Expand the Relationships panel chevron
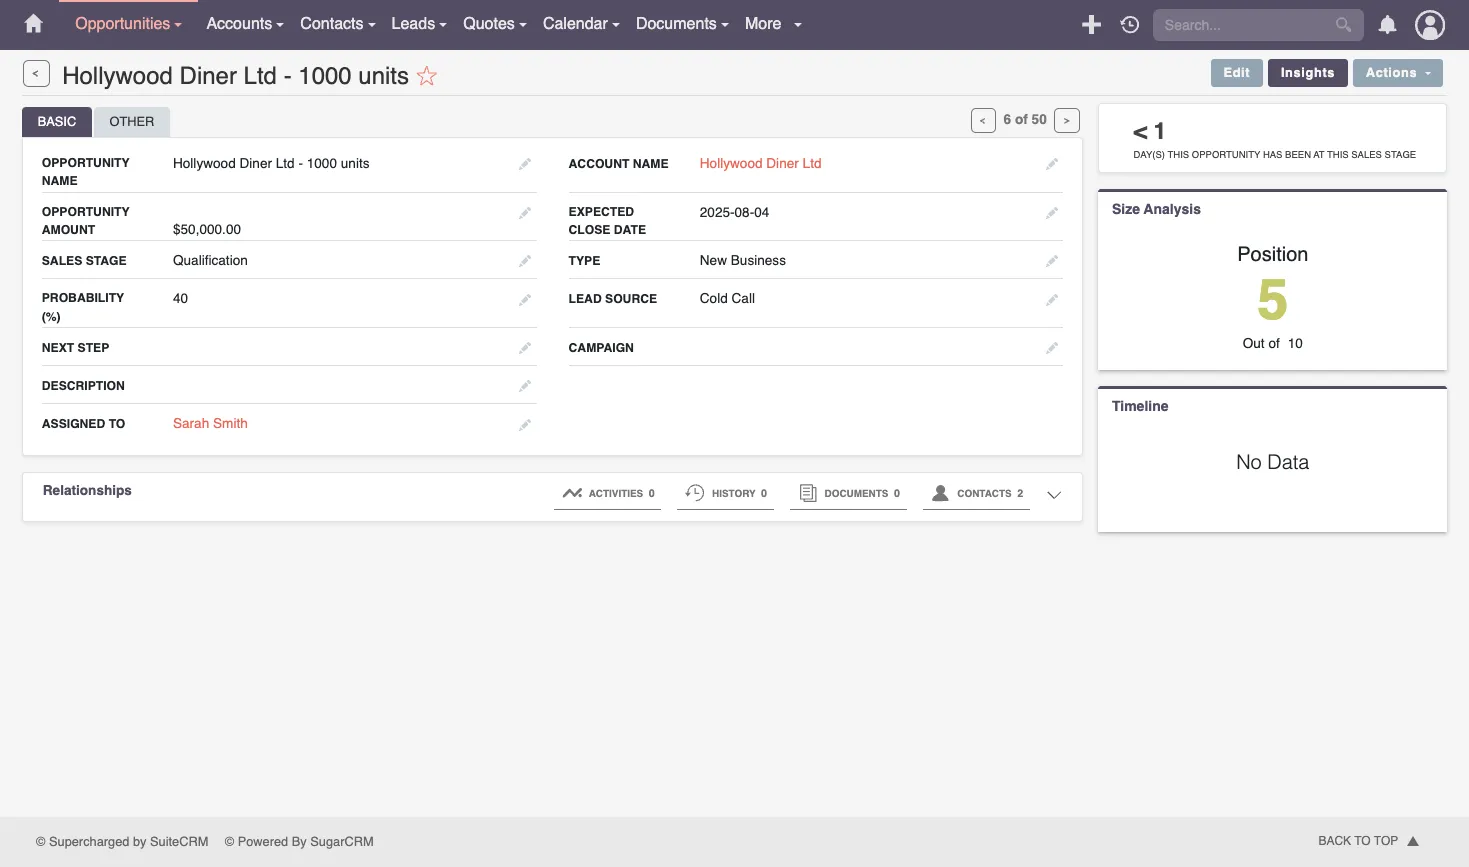This screenshot has height=867, width=1469. (1054, 494)
